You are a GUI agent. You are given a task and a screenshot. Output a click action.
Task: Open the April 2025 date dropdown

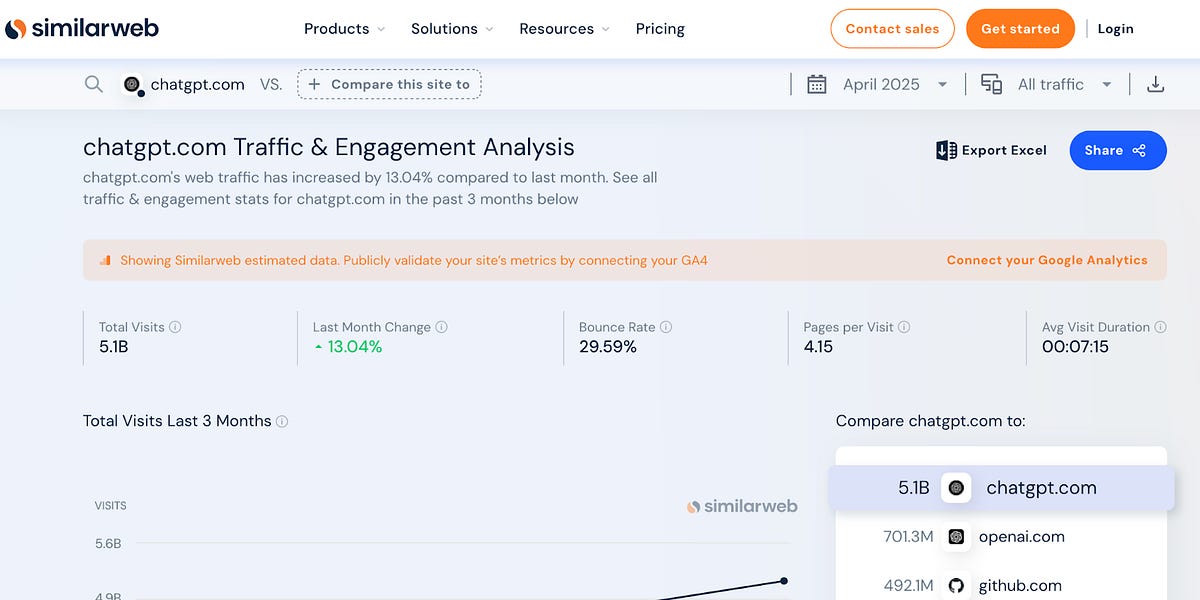point(894,85)
